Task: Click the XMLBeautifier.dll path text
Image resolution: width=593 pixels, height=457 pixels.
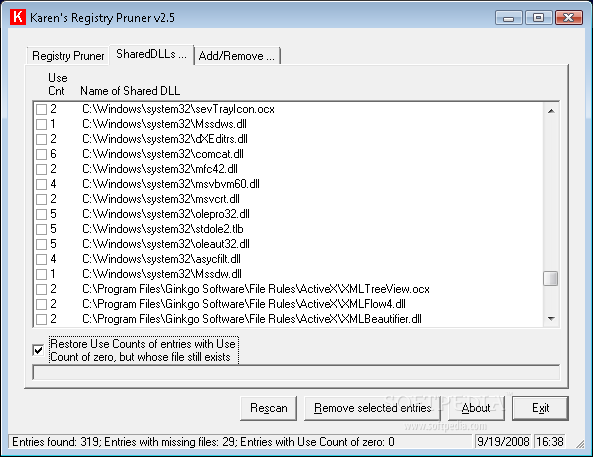Action: [251, 319]
